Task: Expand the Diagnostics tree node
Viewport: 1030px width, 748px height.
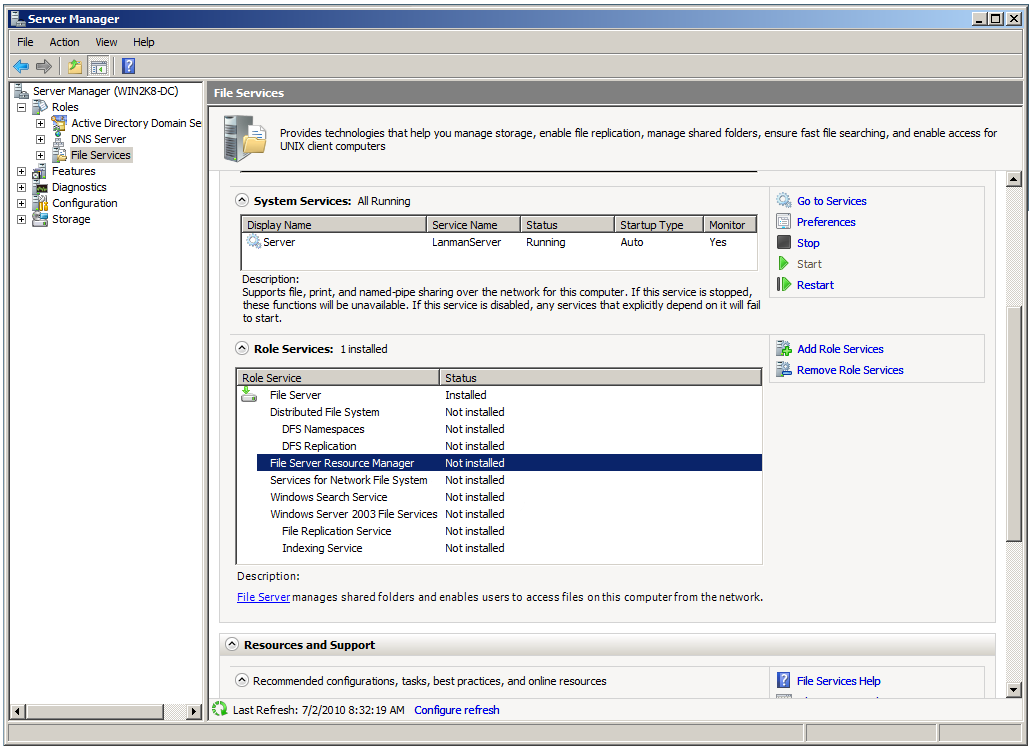Action: tap(22, 187)
